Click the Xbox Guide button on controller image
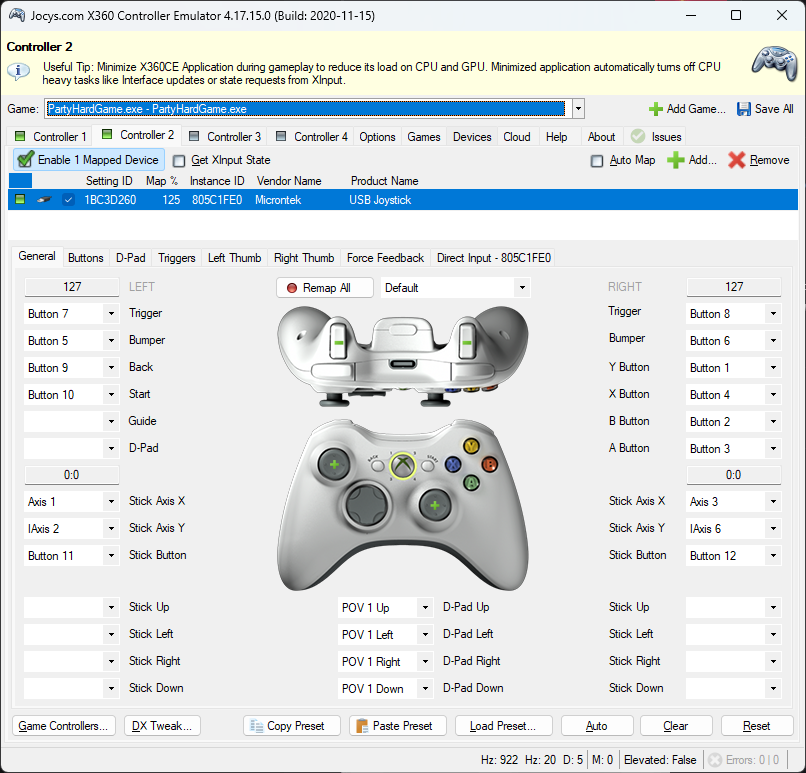 (x=403, y=466)
